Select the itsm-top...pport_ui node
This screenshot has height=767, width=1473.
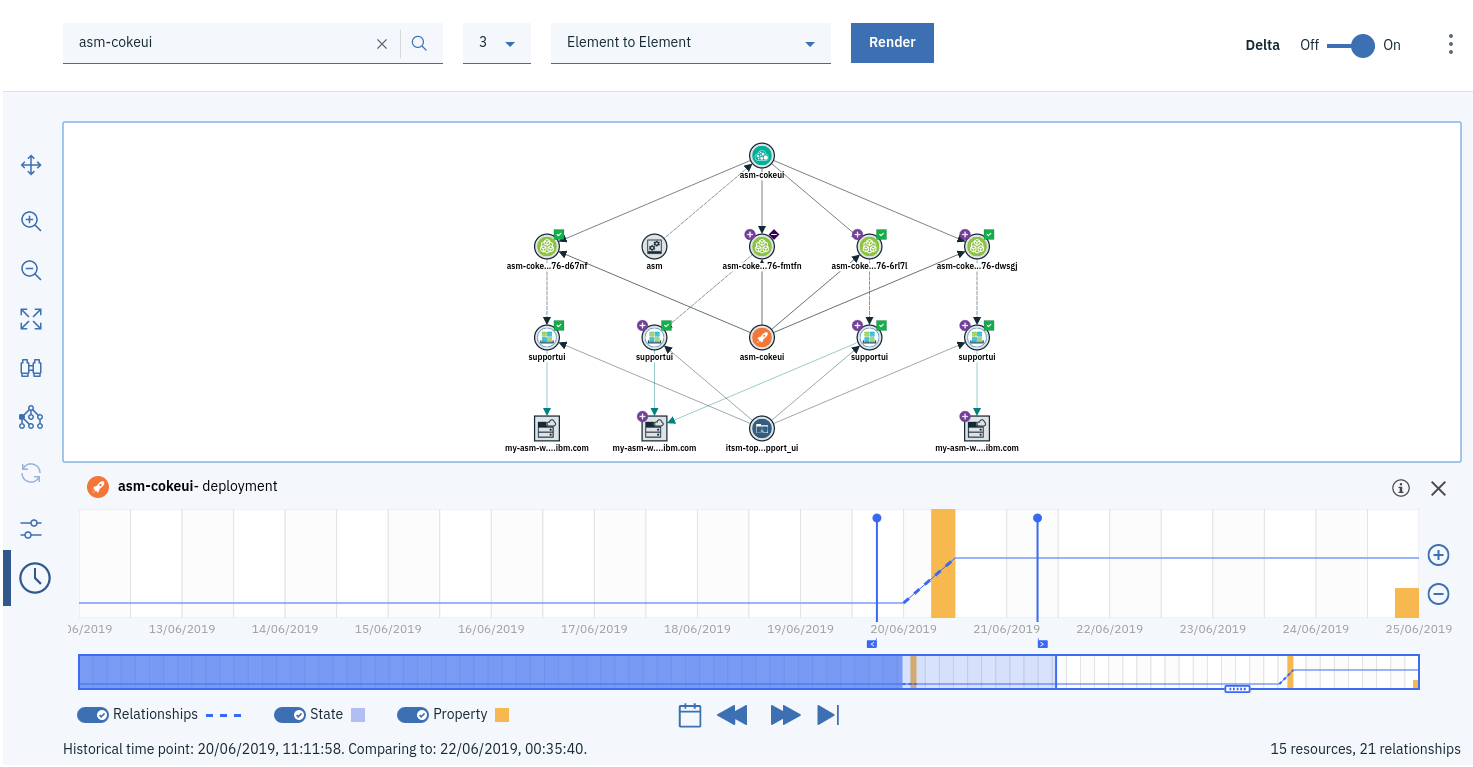pos(762,429)
